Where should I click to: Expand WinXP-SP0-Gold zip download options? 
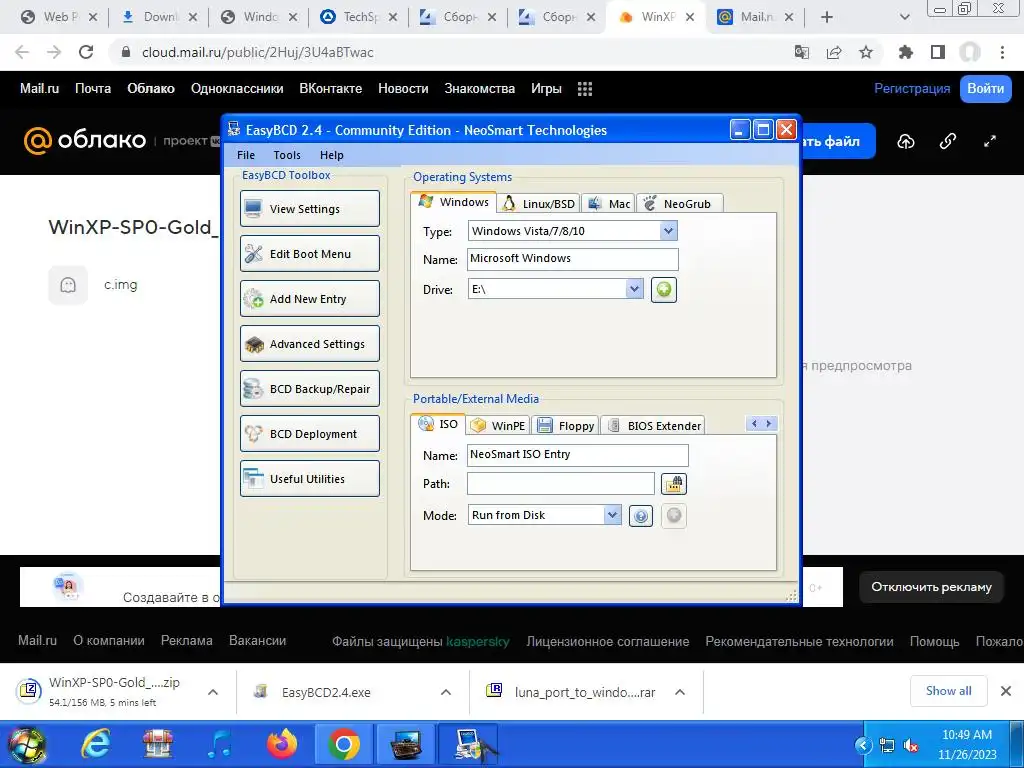[x=213, y=692]
